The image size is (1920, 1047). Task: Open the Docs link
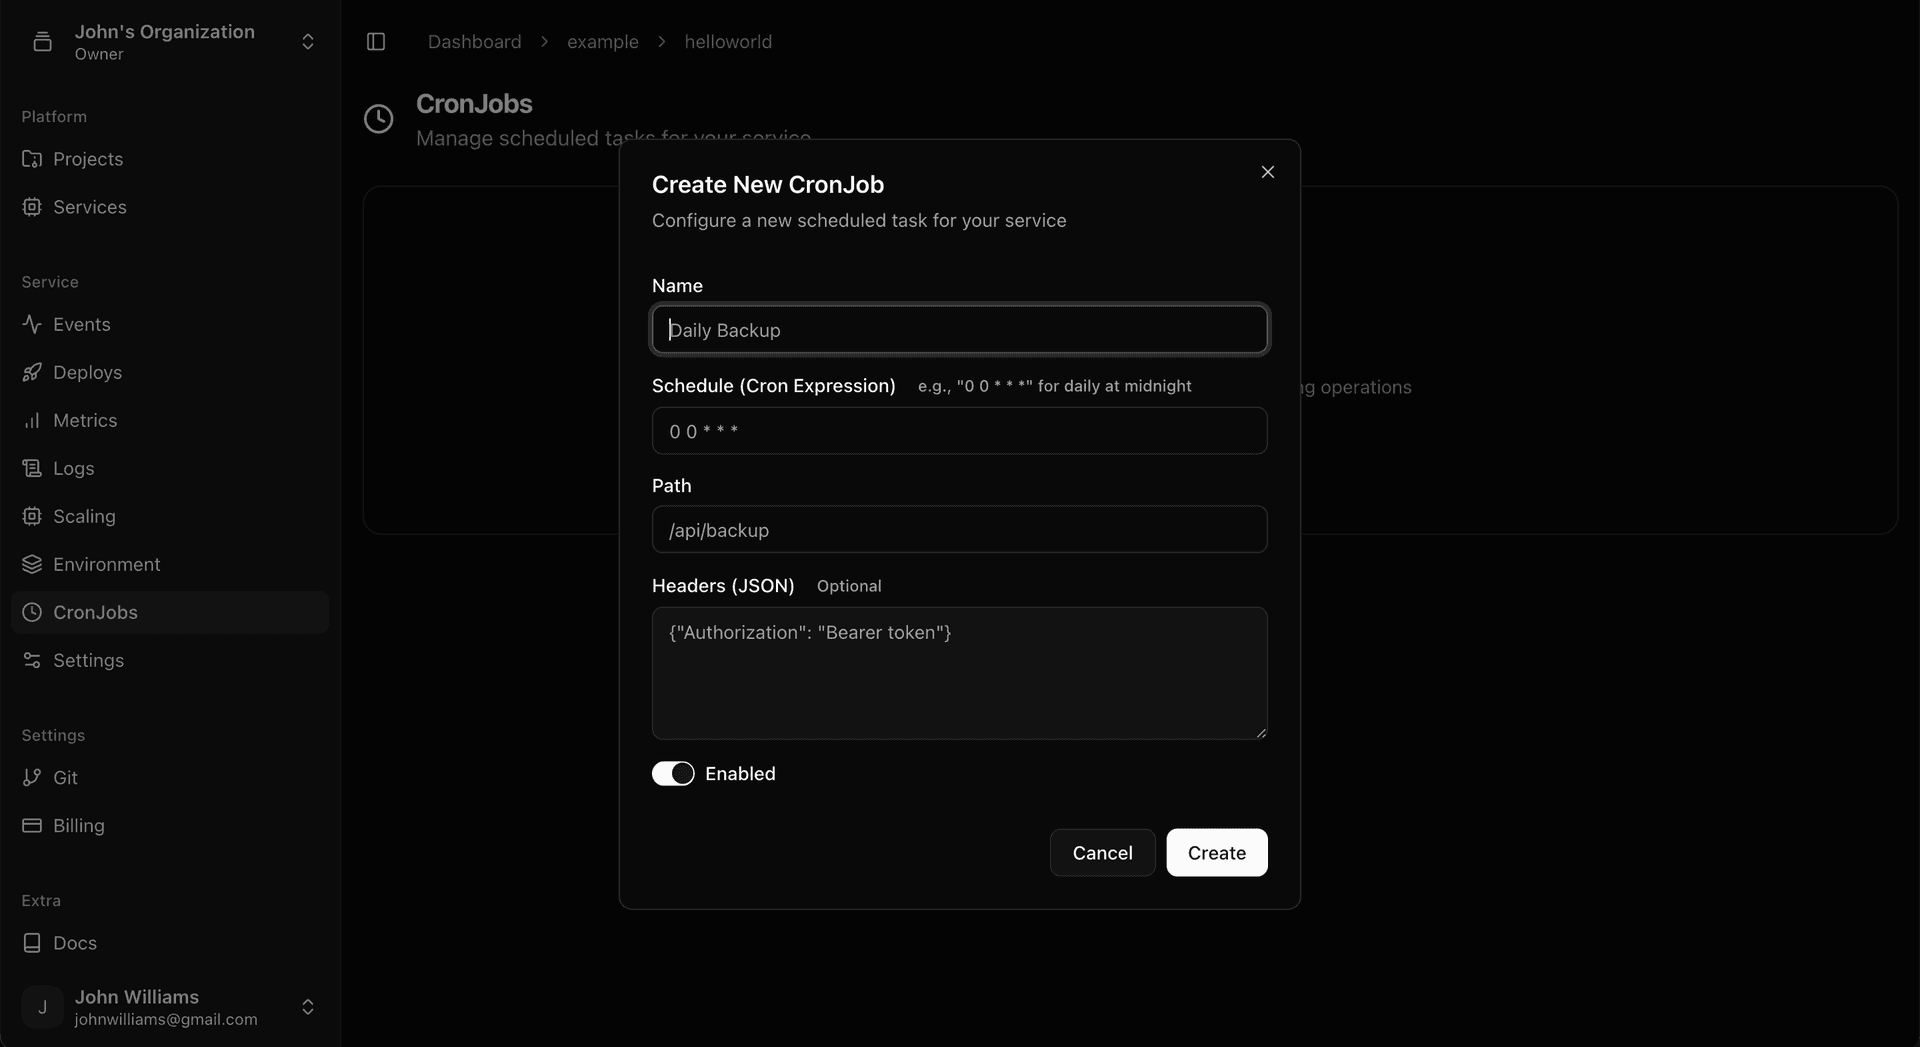170,944
